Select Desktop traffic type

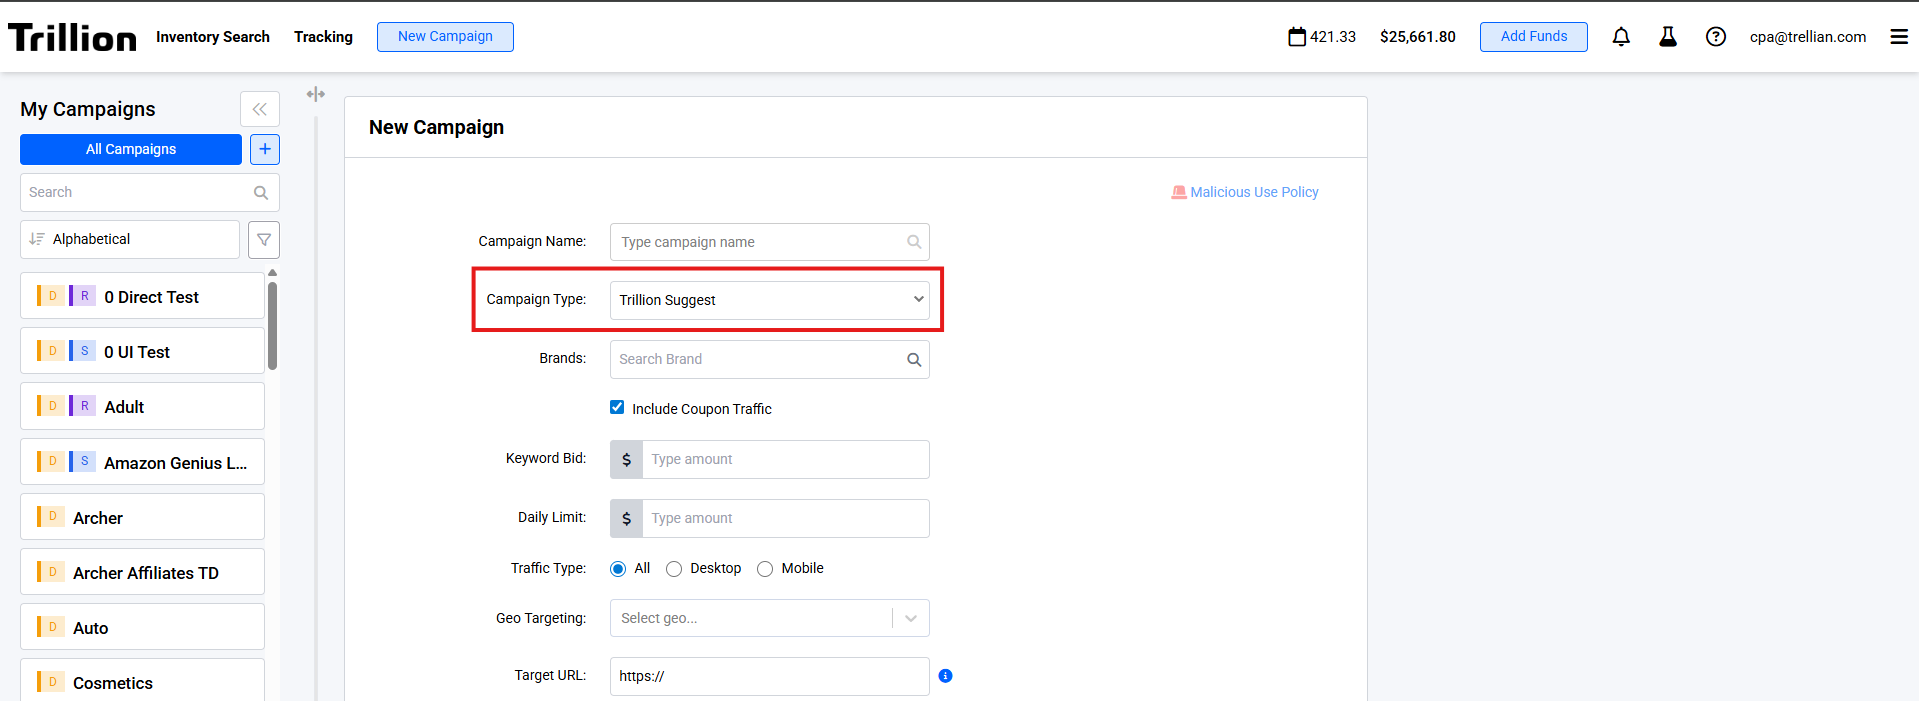coord(674,569)
